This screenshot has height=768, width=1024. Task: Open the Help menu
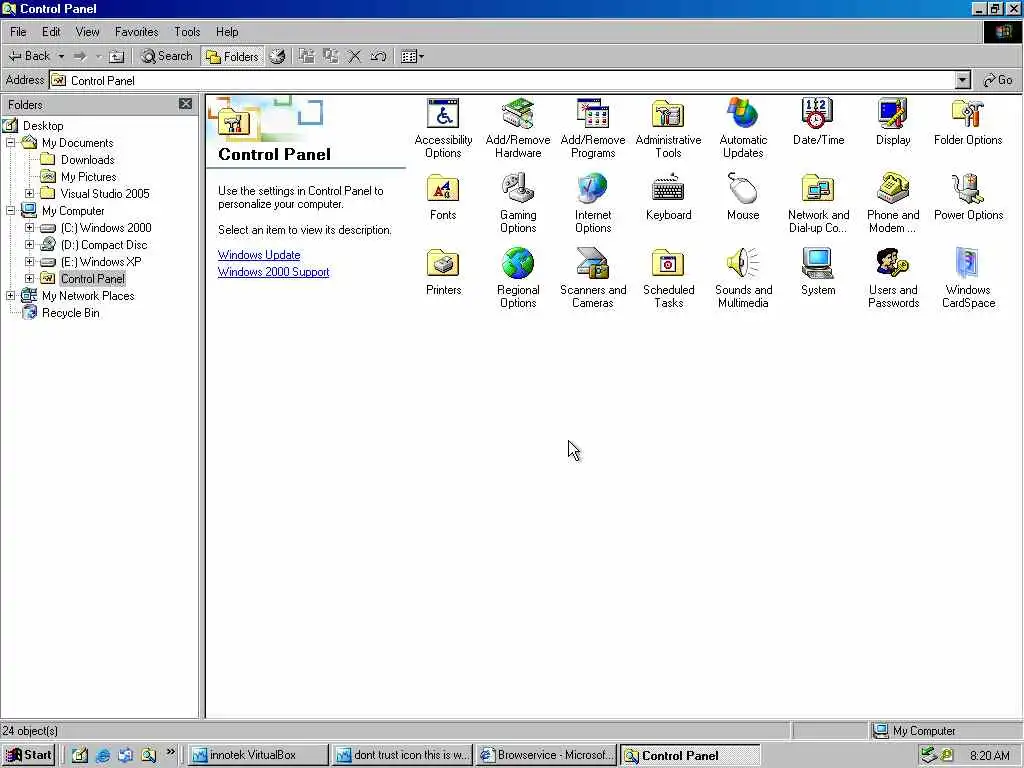227,31
